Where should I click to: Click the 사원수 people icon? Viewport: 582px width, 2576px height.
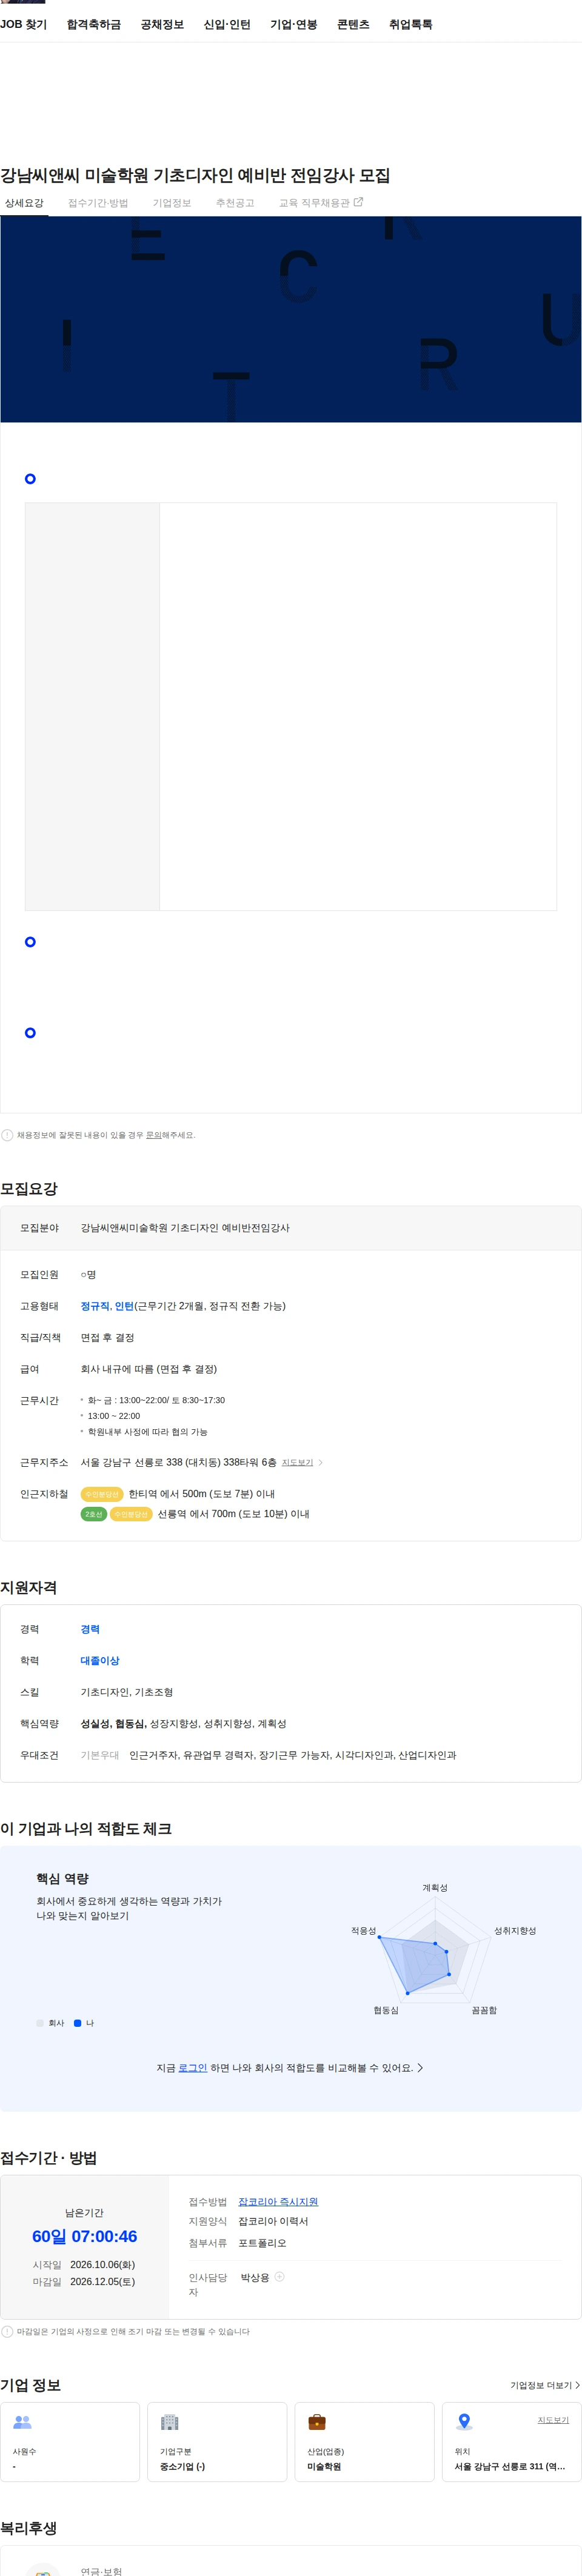coord(22,2421)
